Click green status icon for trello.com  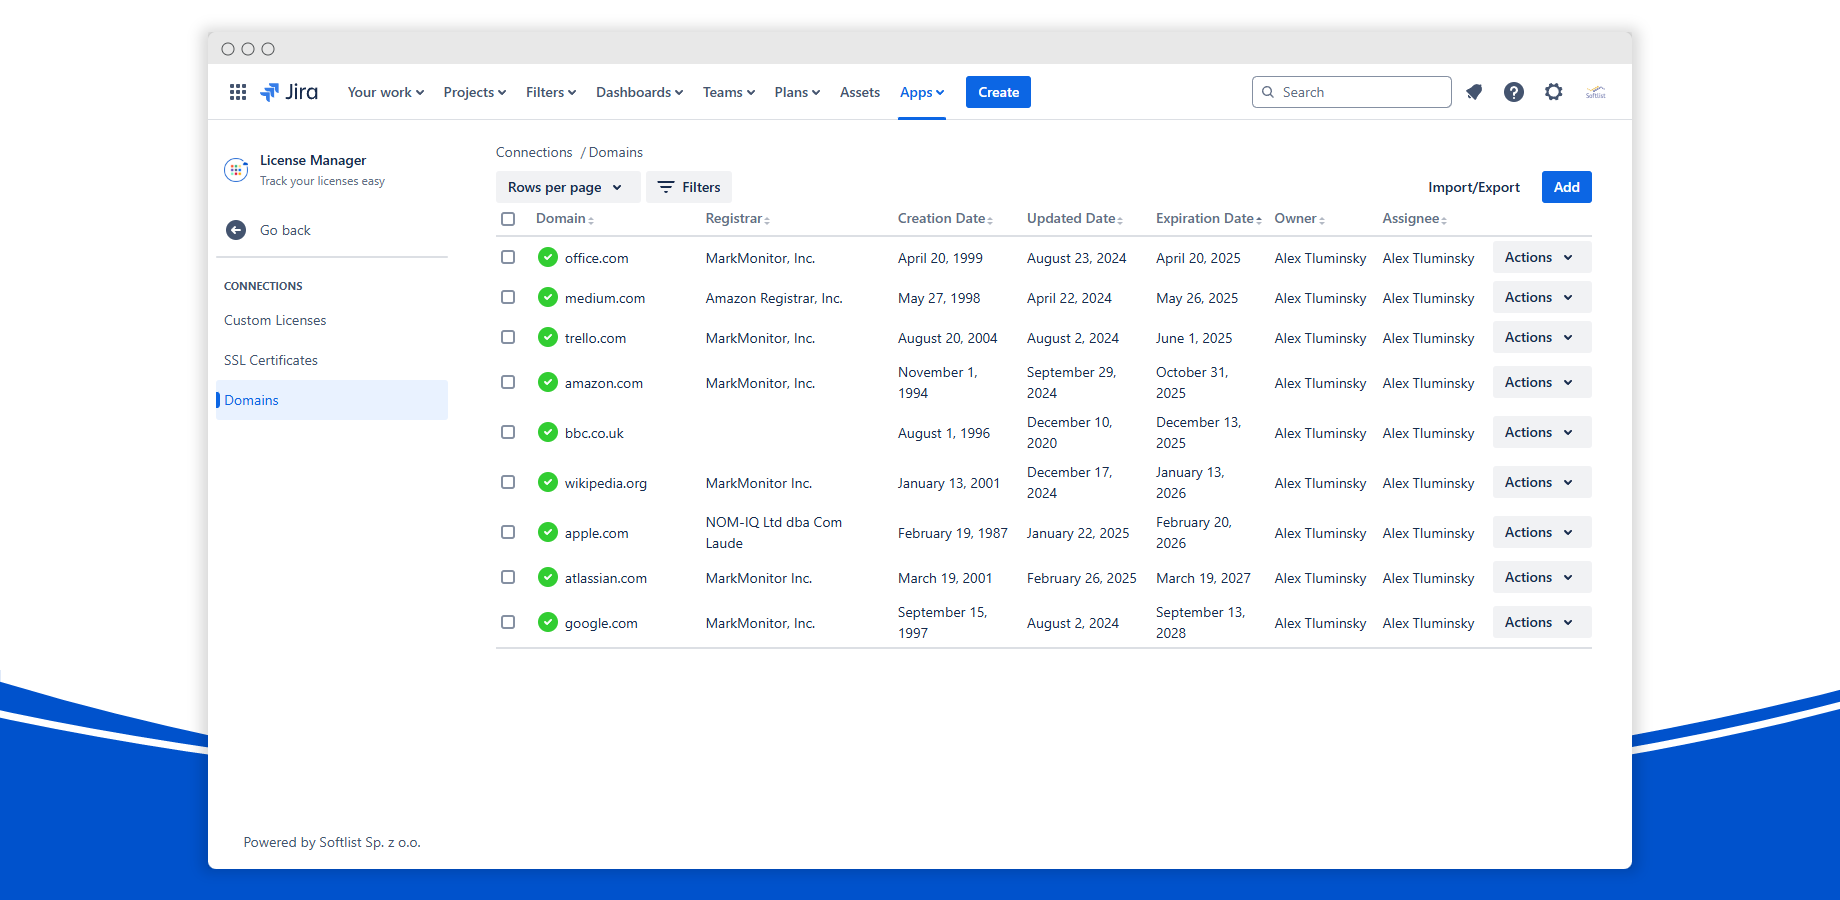548,337
